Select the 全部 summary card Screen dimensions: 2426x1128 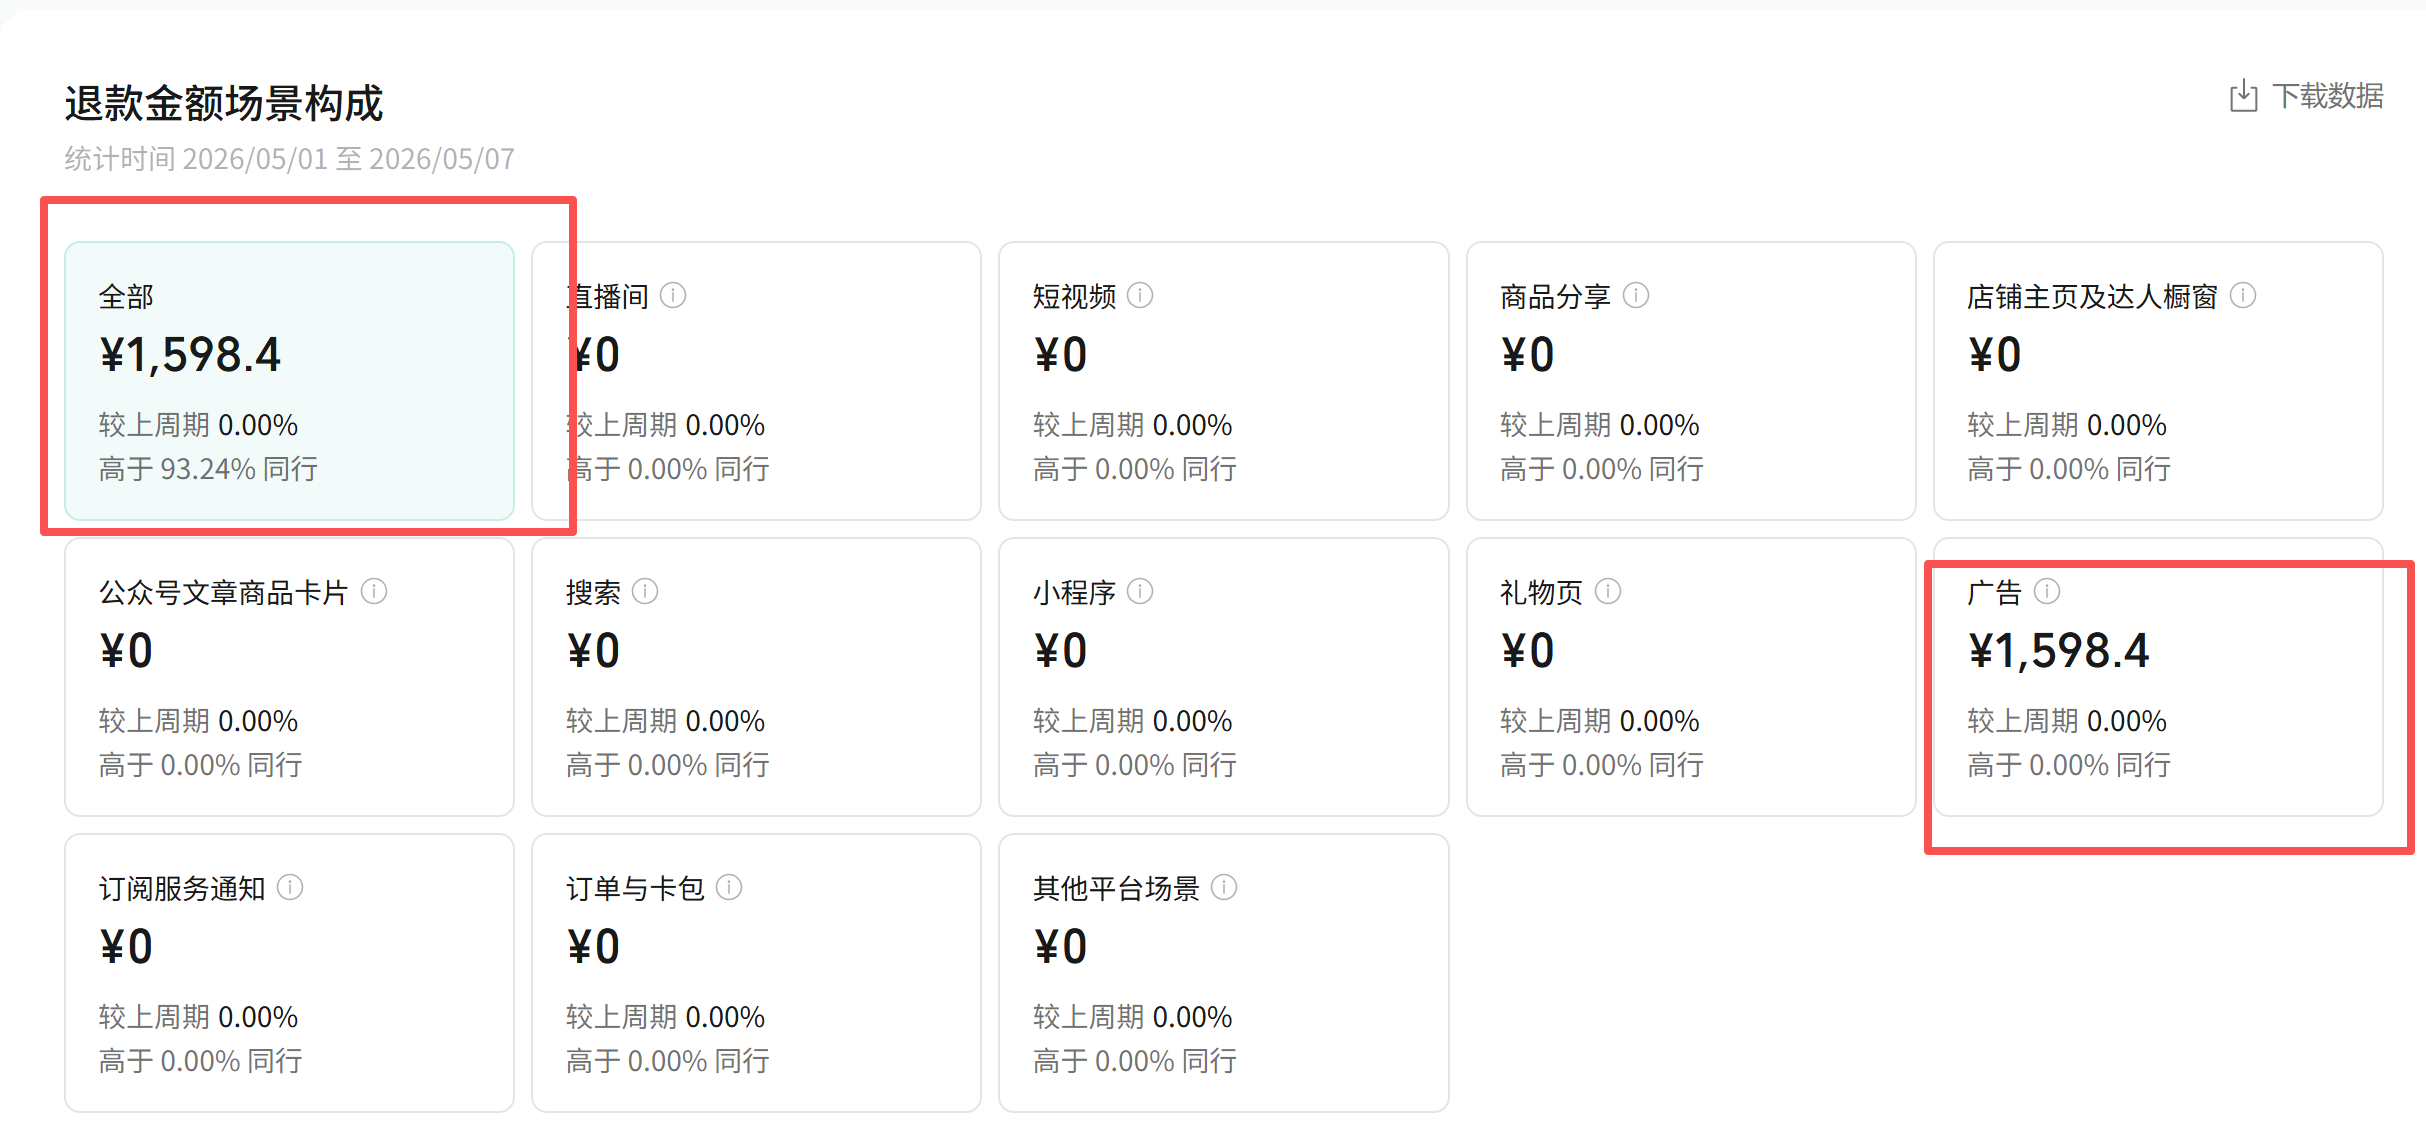coord(290,381)
